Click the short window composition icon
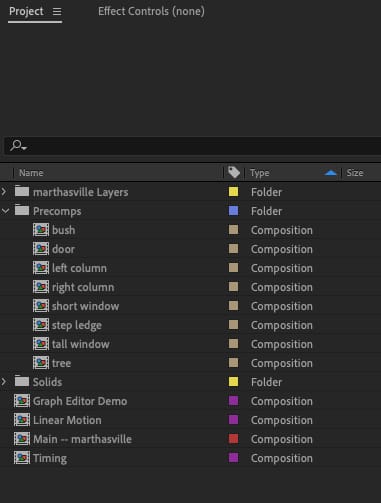Image resolution: width=381 pixels, height=503 pixels. click(41, 306)
